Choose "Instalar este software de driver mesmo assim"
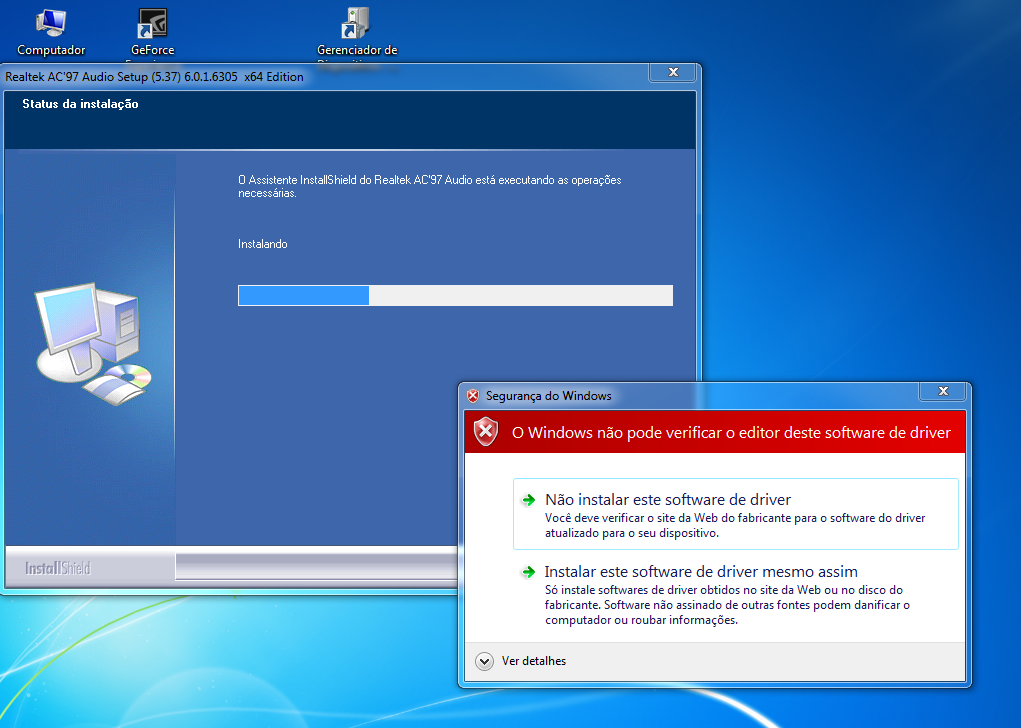This screenshot has width=1021, height=728. coord(736,594)
